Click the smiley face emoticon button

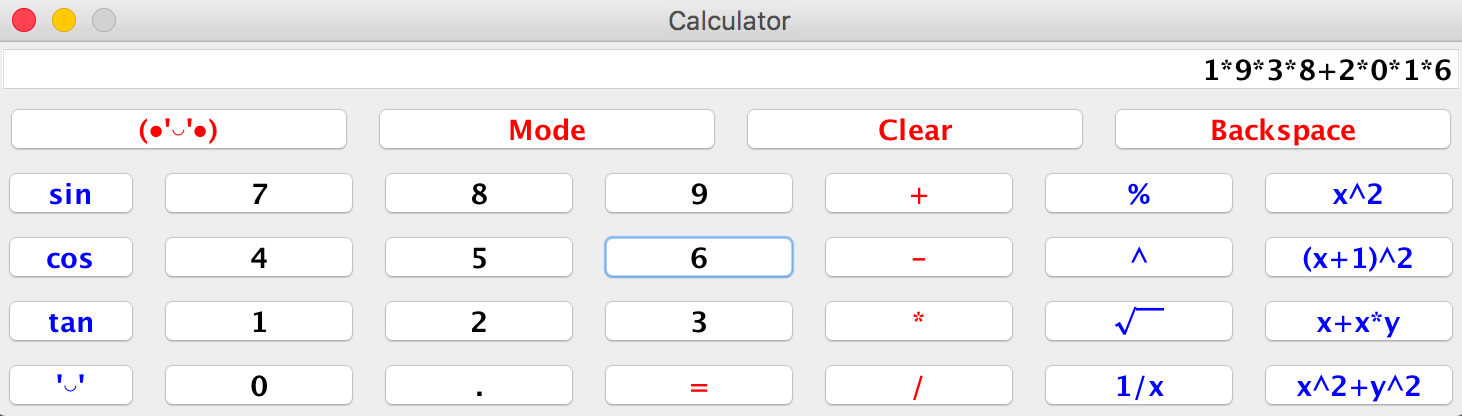click(x=179, y=130)
